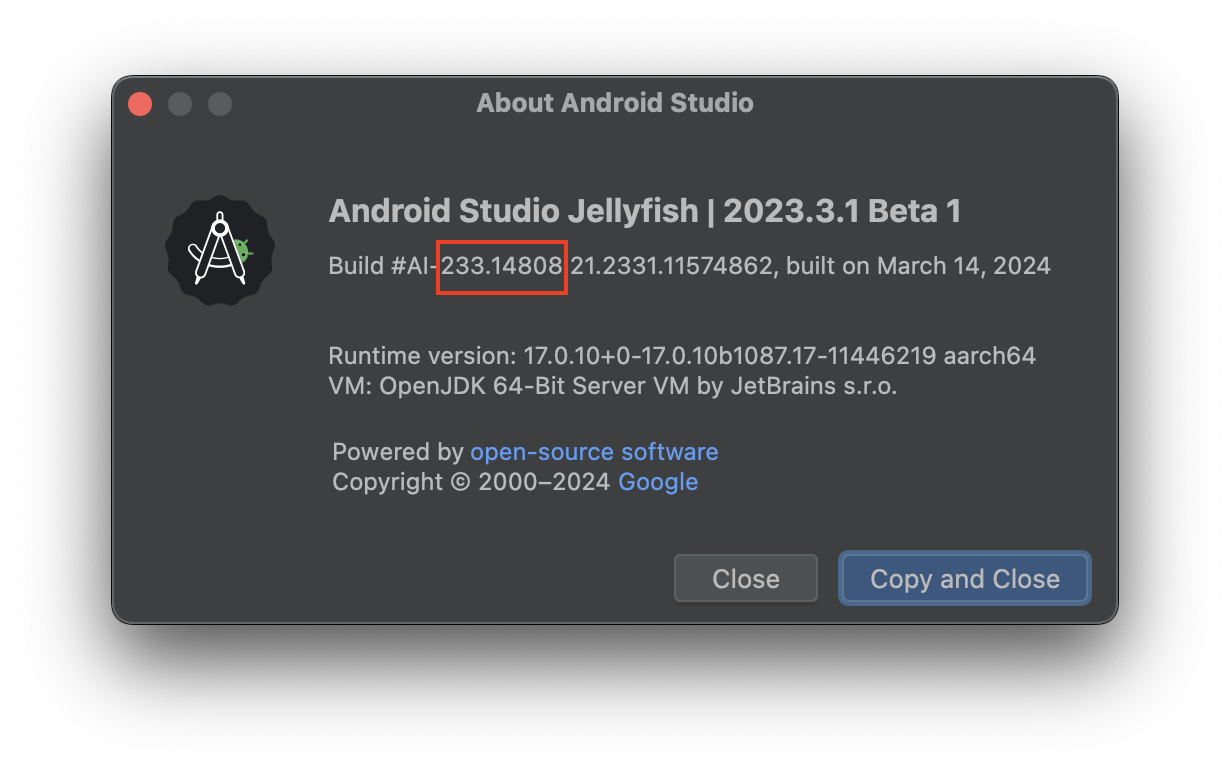The image size is (1230, 772).
Task: Click the Android Studio Jellyfish version heading
Action: tap(645, 211)
